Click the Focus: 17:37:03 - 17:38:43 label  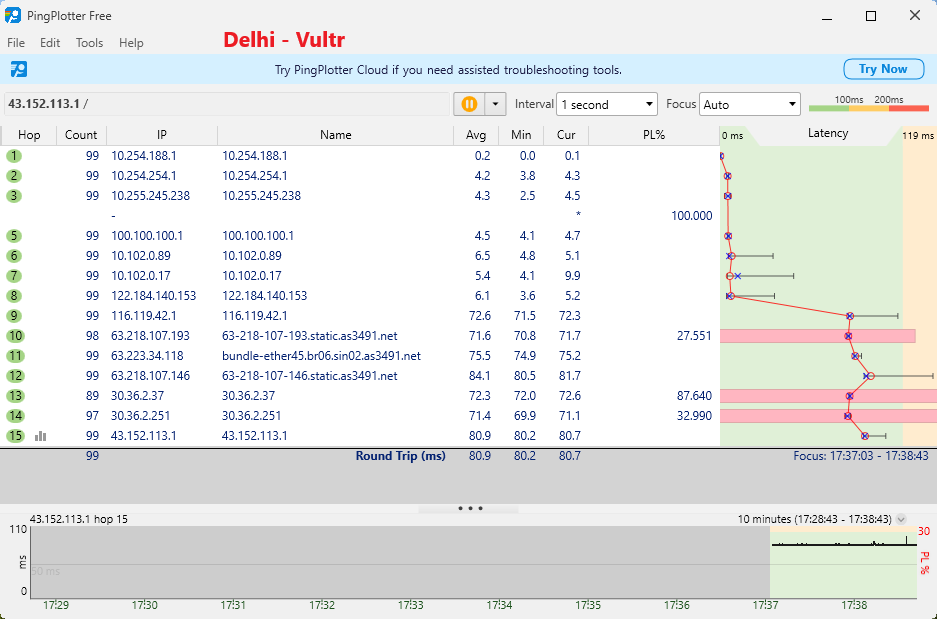coord(861,456)
